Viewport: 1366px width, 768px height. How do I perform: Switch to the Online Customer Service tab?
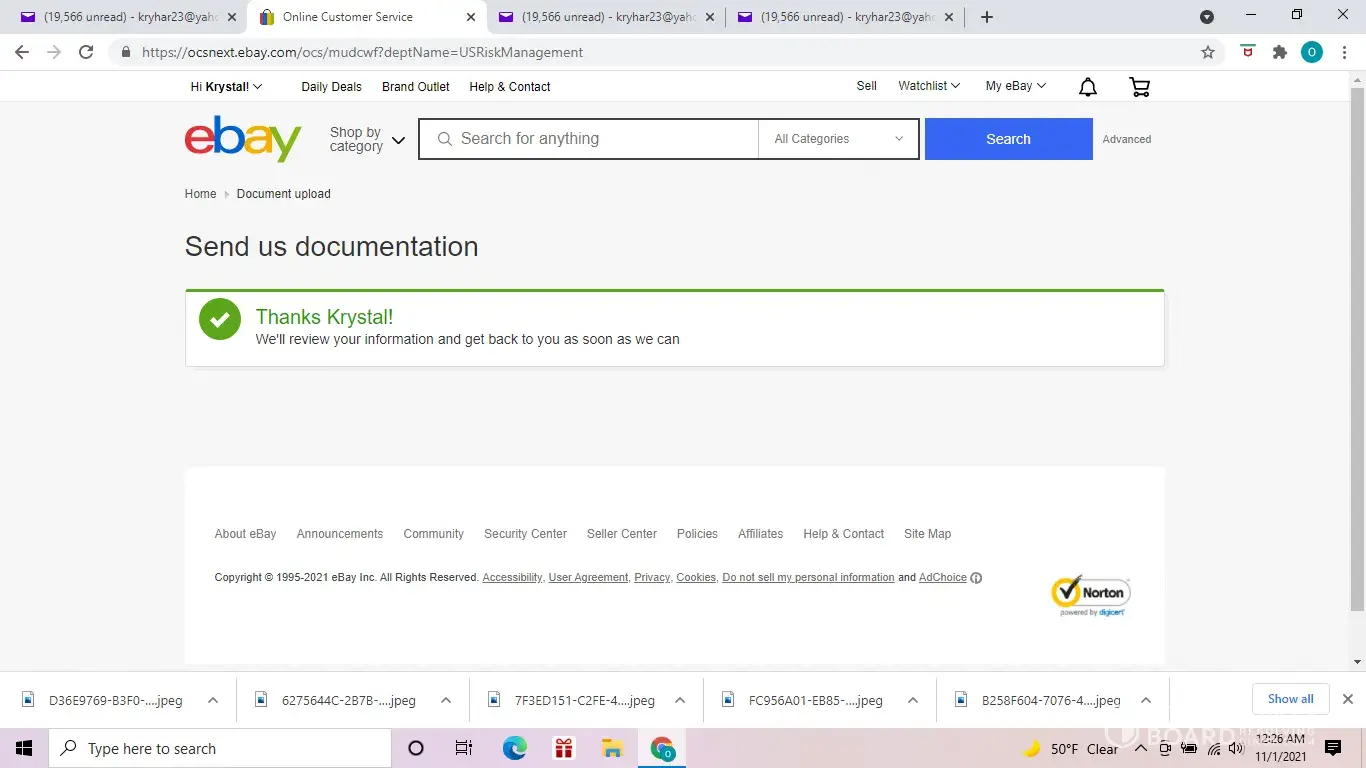pyautogui.click(x=348, y=17)
